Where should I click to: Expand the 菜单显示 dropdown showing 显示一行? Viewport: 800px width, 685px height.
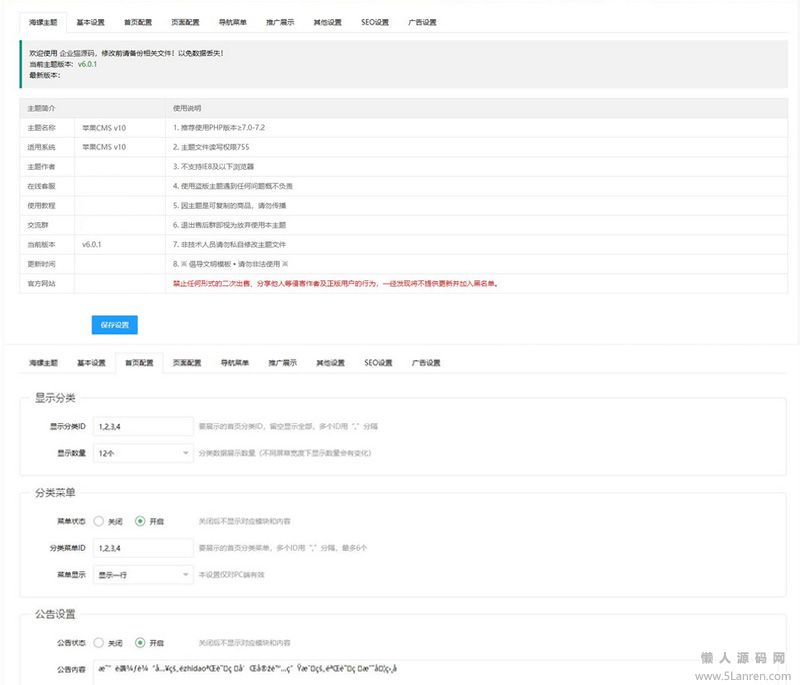pyautogui.click(x=143, y=575)
